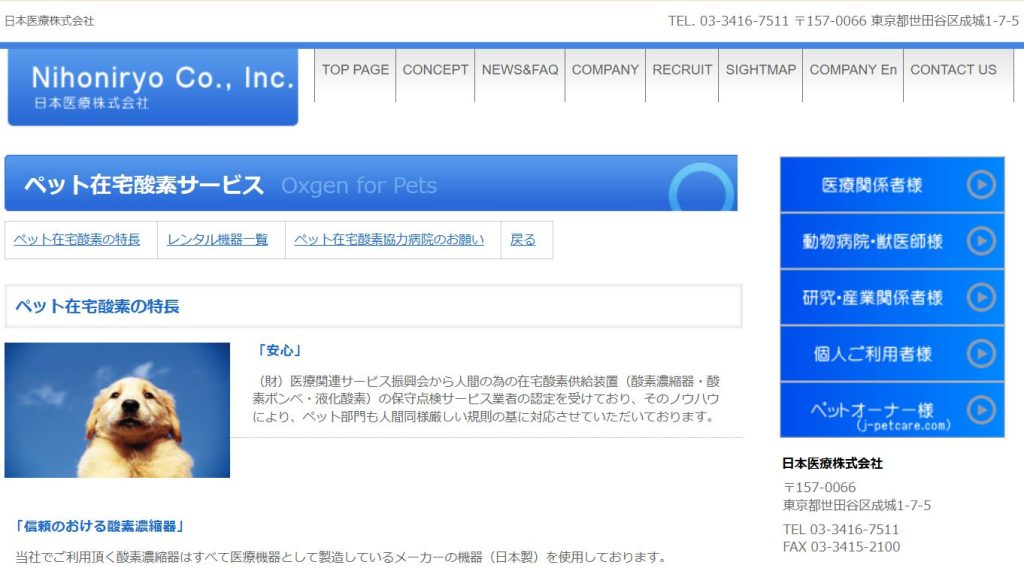
Task: Click the play arrow icon beside ペットオーナー様
Action: coord(981,410)
